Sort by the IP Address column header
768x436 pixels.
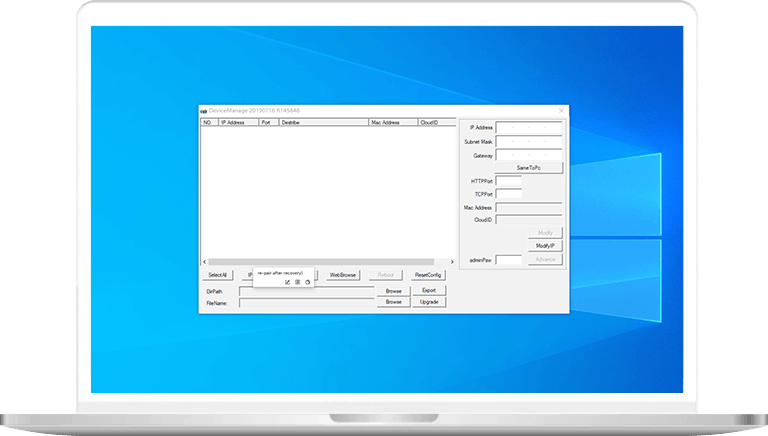239,122
